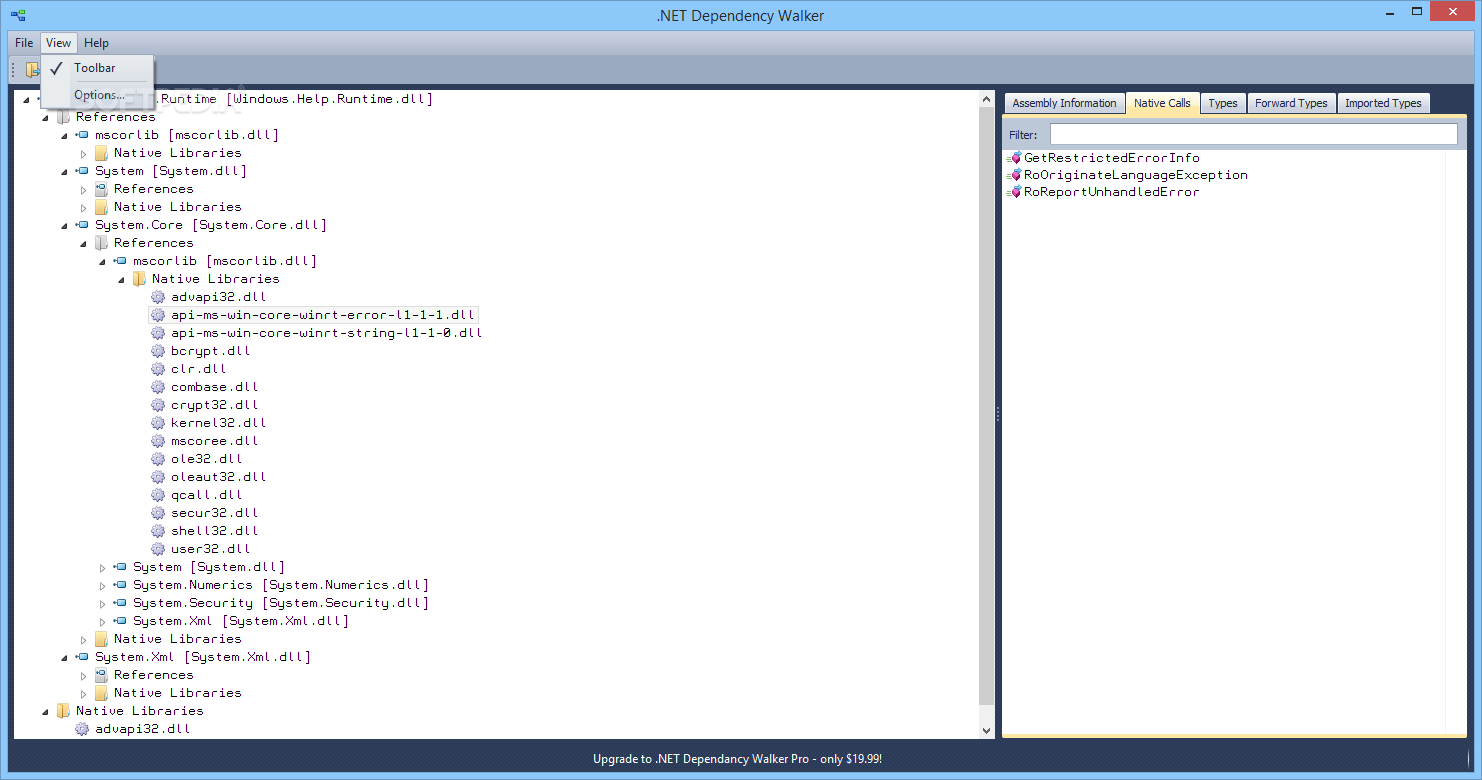Image resolution: width=1482 pixels, height=780 pixels.
Task: Click the gear icon of api-ms-win-core-winrt-error-l1-1-1.dll
Action: pyautogui.click(x=158, y=315)
